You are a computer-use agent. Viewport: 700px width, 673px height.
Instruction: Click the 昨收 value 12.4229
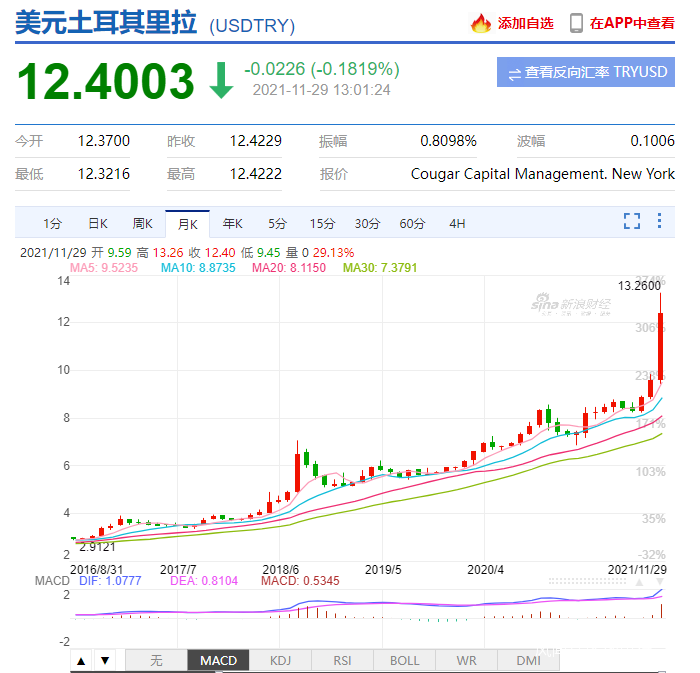(x=255, y=141)
